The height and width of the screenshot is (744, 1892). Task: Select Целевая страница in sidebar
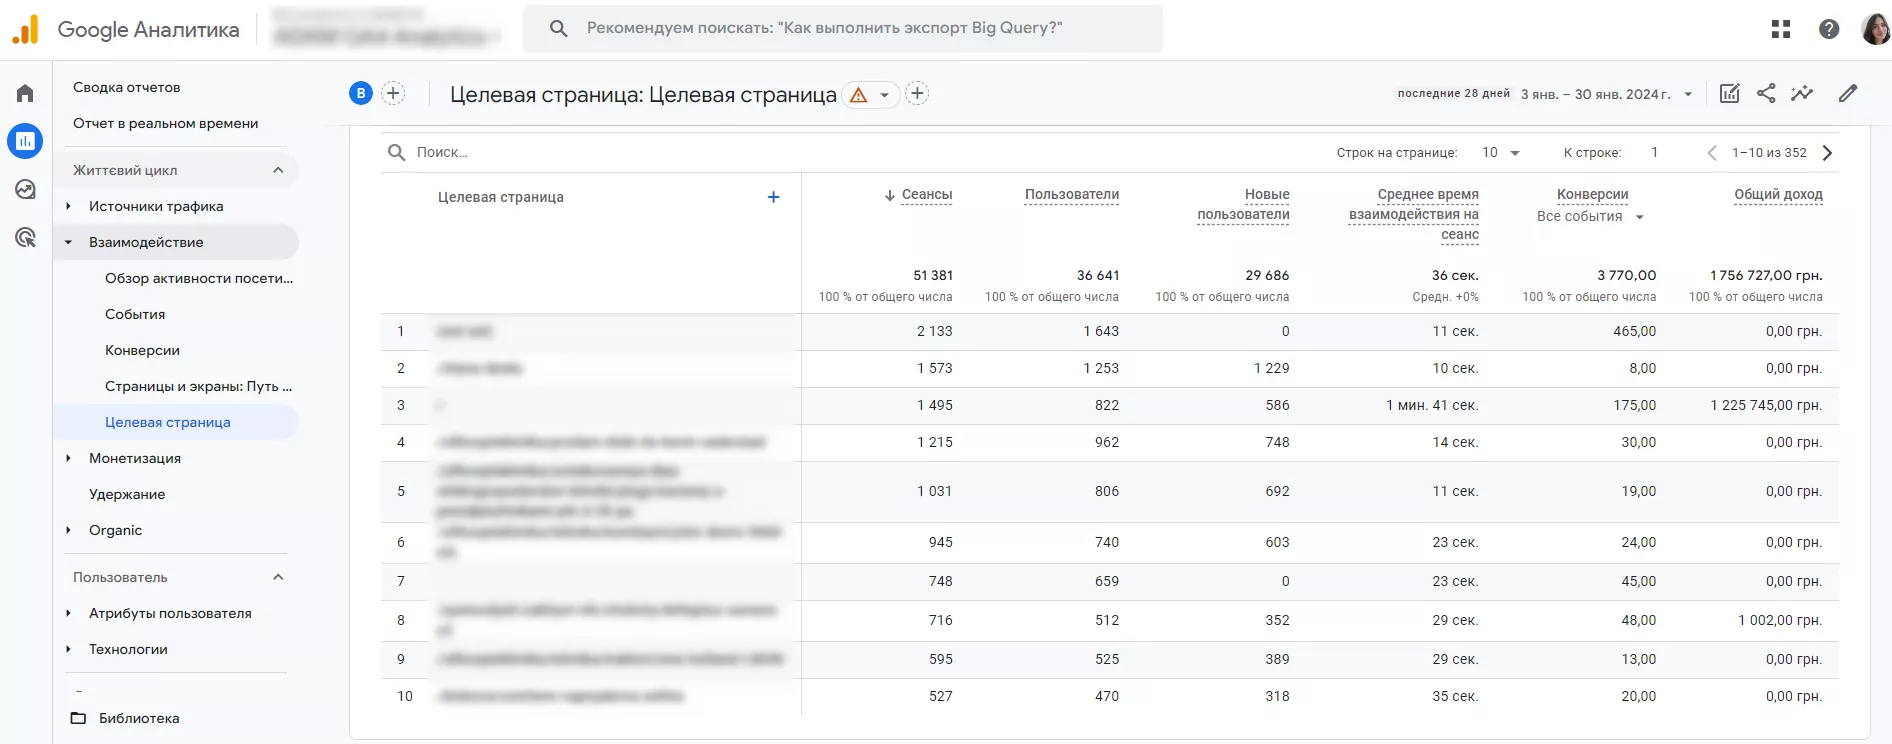click(x=168, y=422)
